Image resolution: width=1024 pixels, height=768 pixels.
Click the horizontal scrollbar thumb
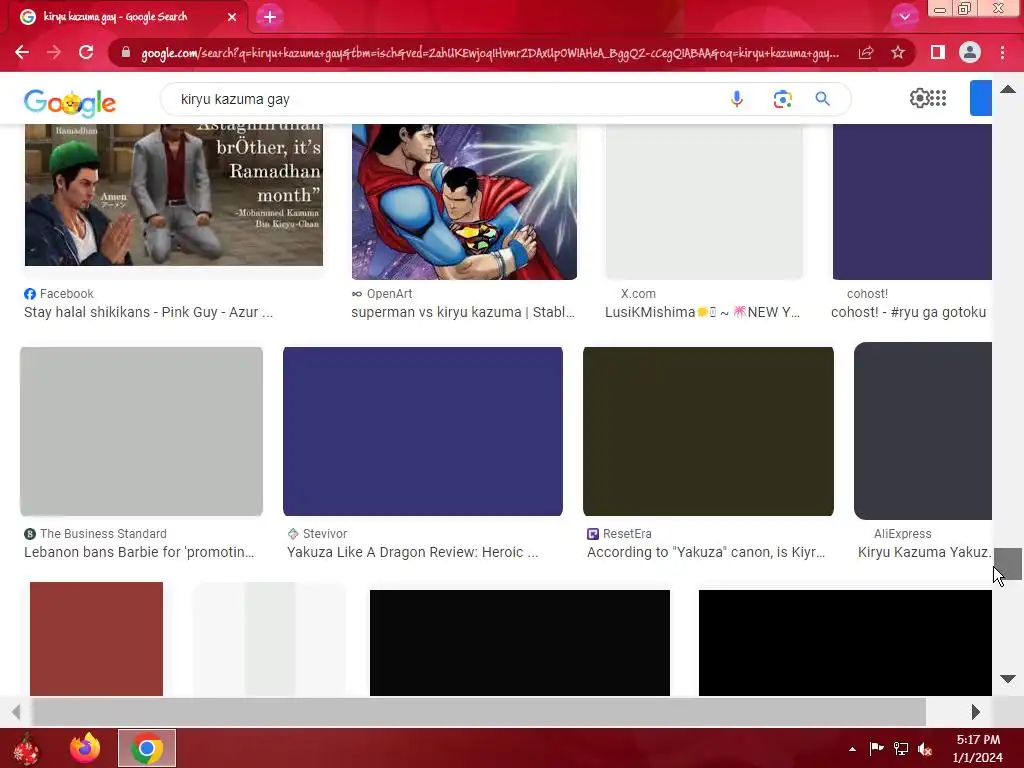click(x=479, y=712)
